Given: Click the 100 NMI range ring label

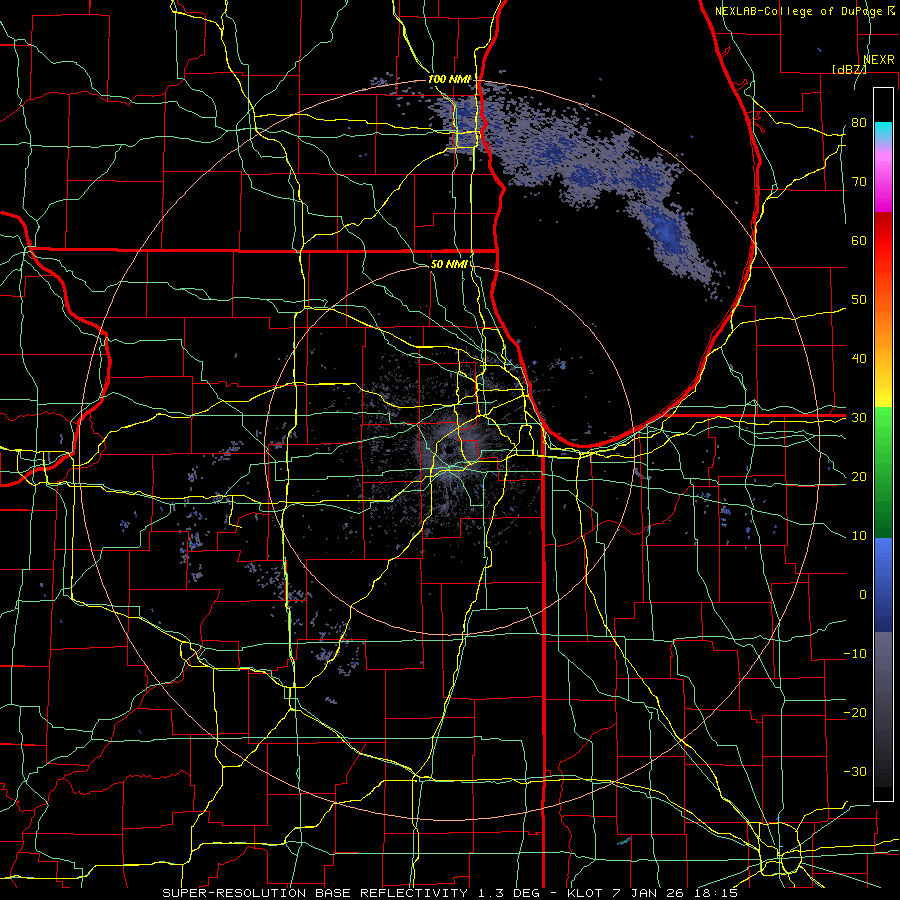Looking at the screenshot, I should pyautogui.click(x=449, y=79).
